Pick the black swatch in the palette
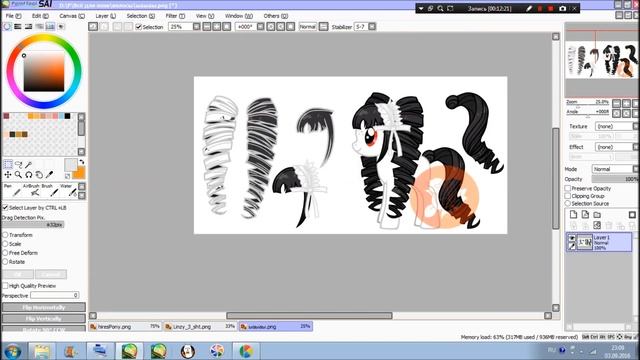640x360 pixels. point(67,116)
